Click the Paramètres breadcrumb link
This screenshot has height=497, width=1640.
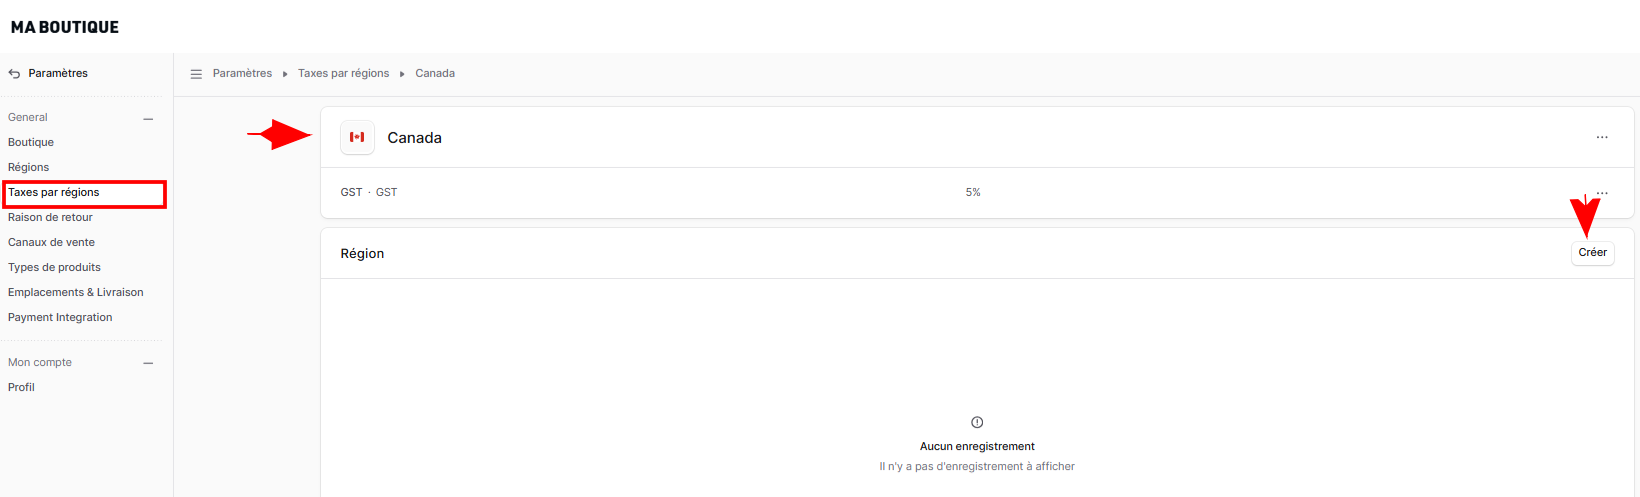(242, 73)
